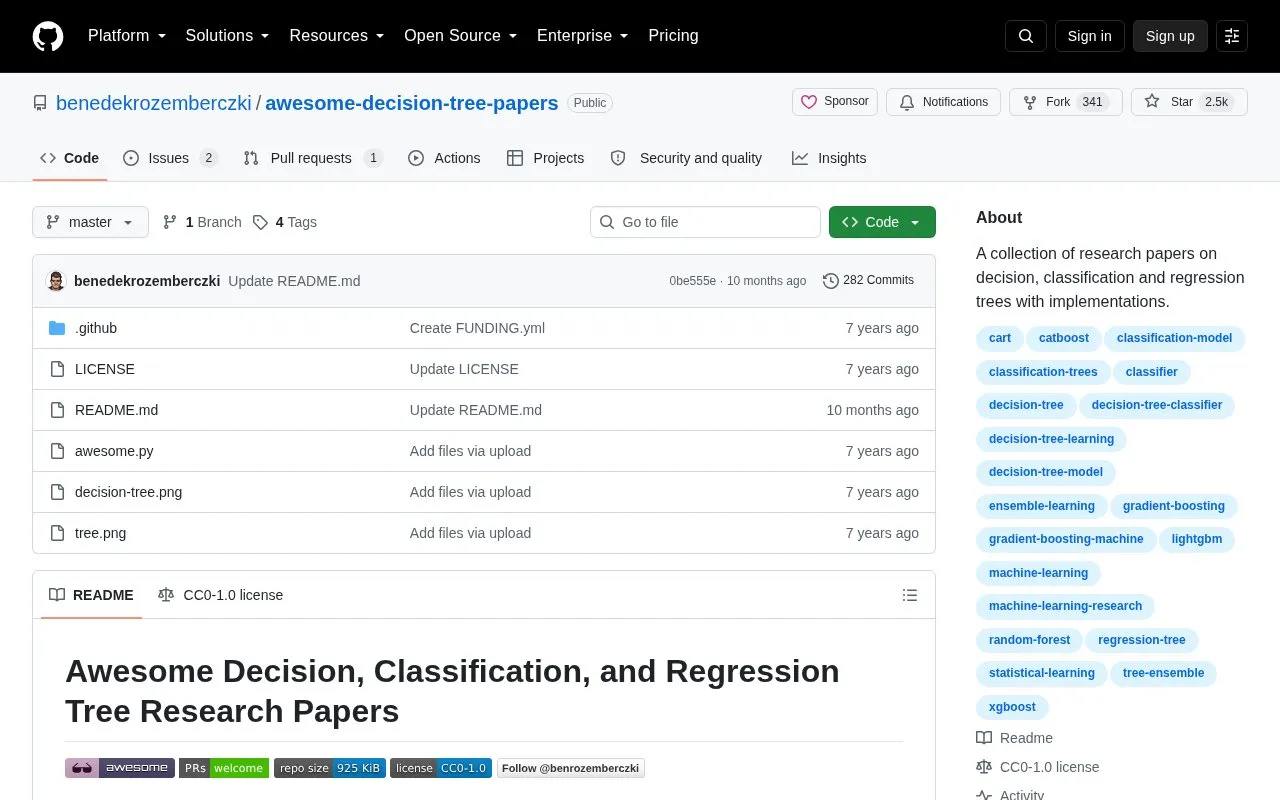This screenshot has width=1280, height=800.
Task: Open the Create FUNDING.yml commit message
Action: pos(477,328)
